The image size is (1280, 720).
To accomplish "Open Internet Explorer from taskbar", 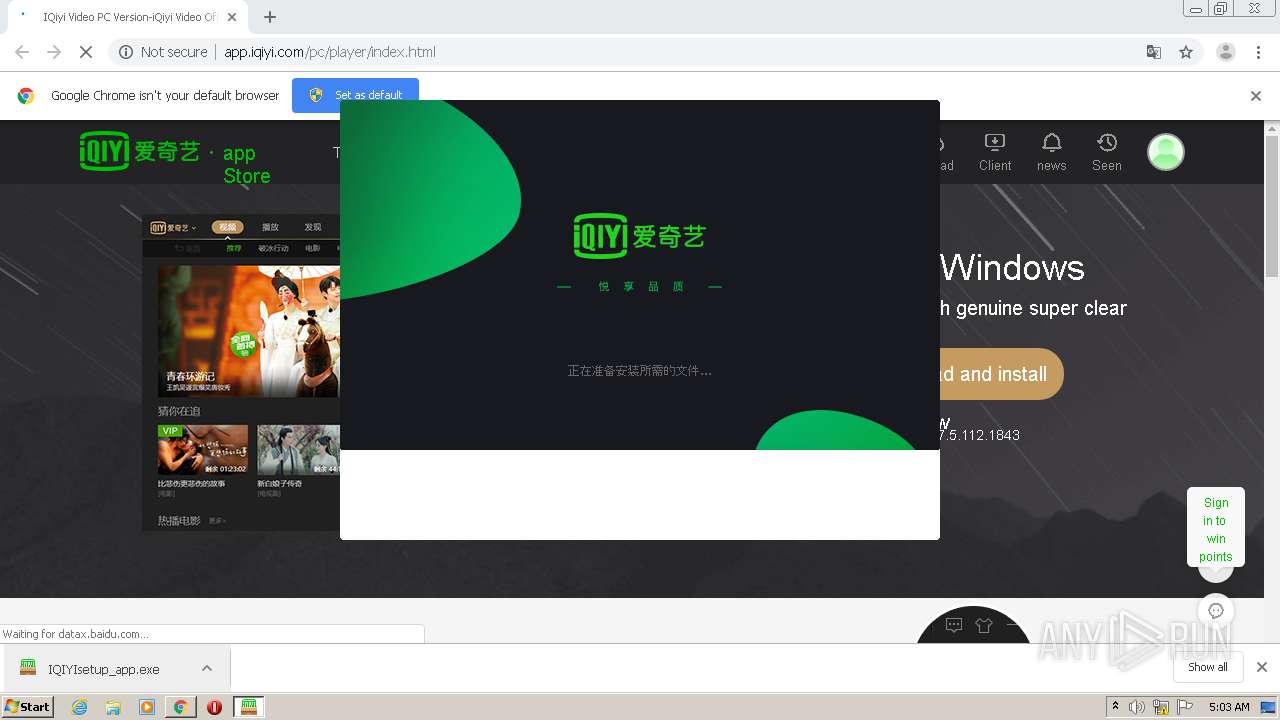I will 79,707.
